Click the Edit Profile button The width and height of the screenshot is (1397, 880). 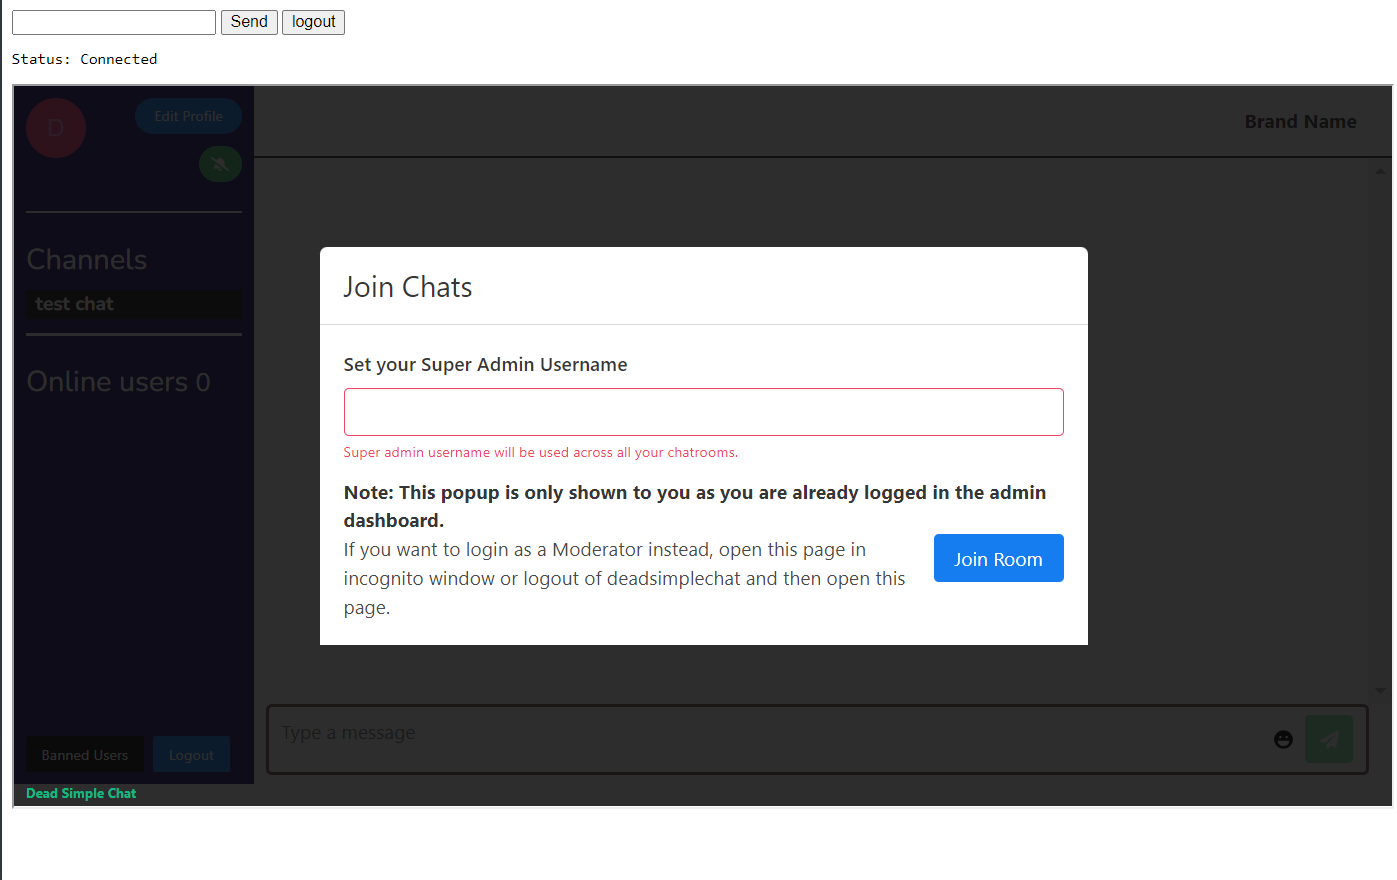pyautogui.click(x=188, y=116)
